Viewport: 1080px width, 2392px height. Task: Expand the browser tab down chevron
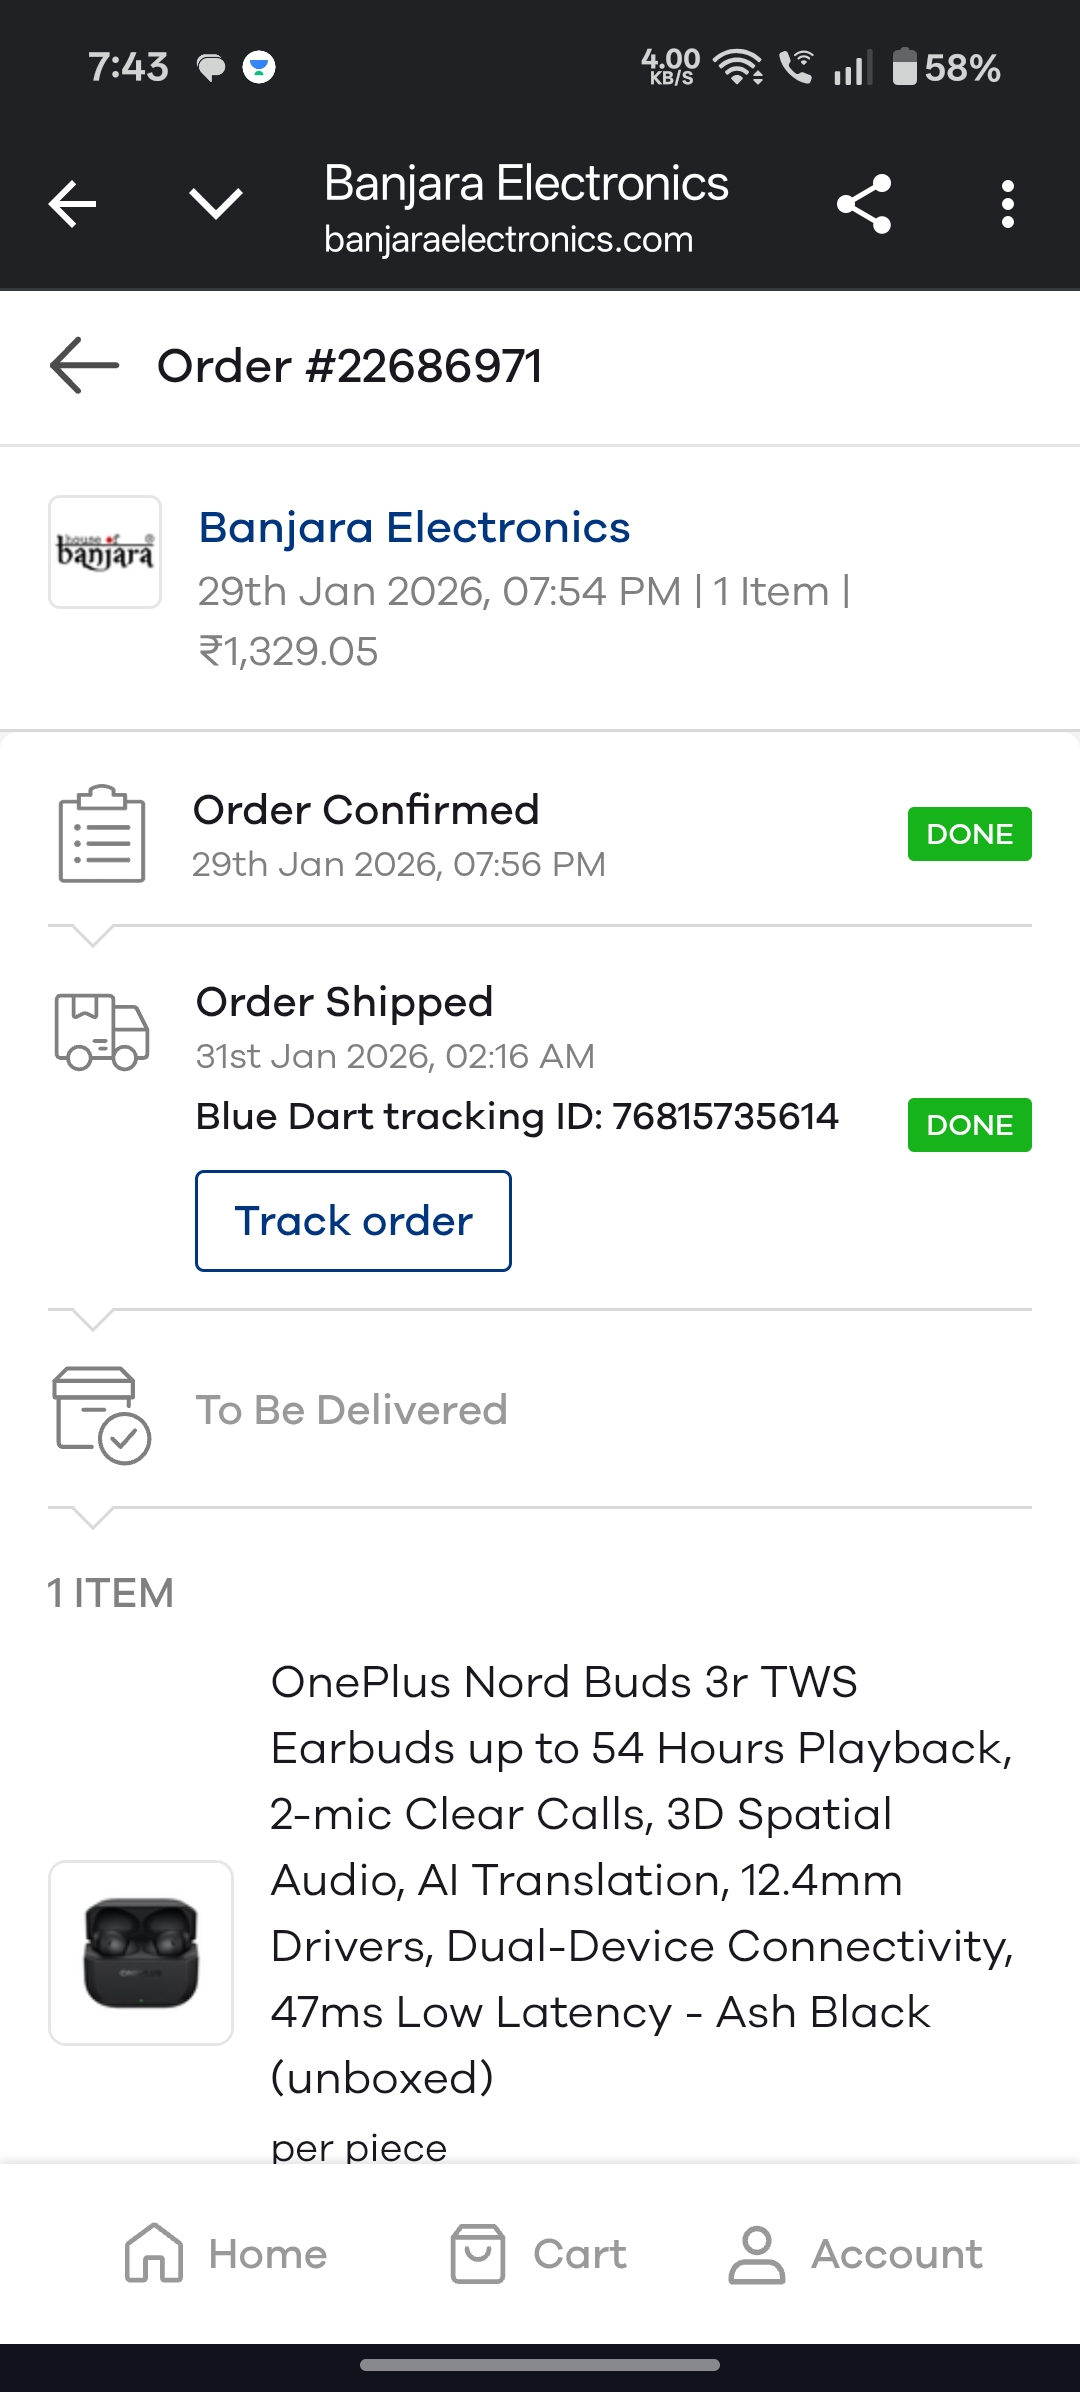tap(216, 204)
